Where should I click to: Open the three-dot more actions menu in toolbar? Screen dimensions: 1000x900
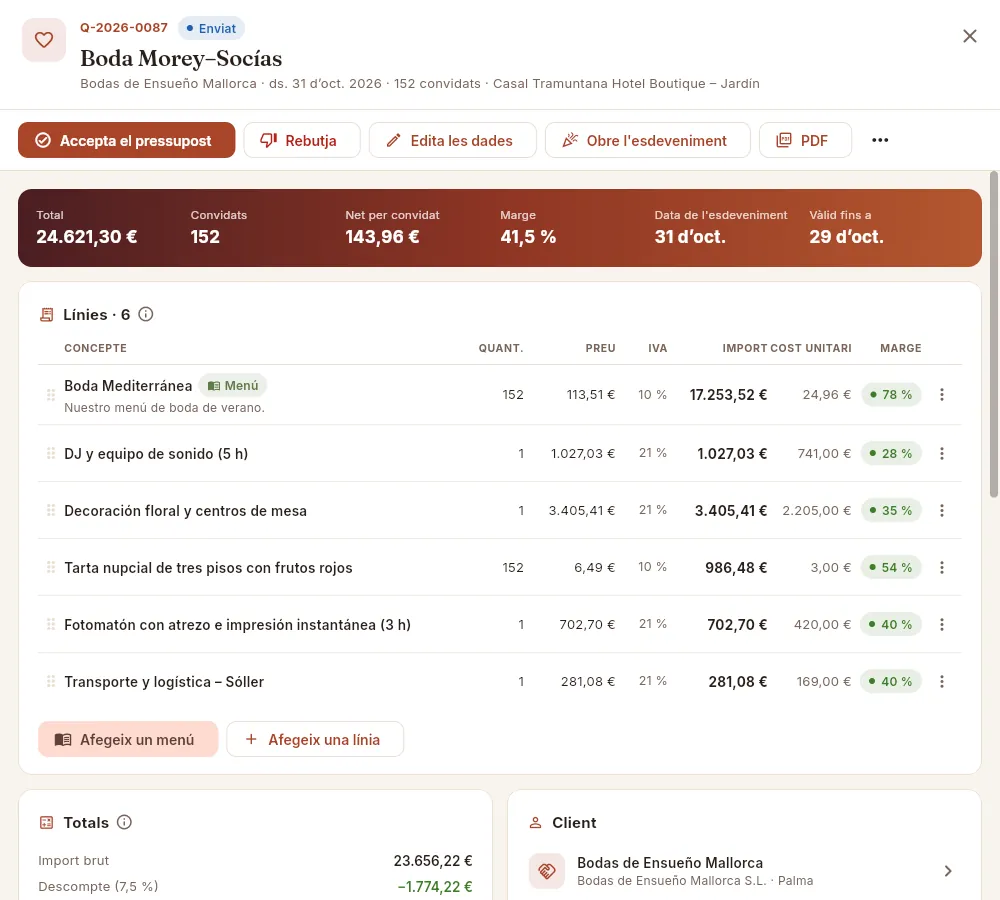point(880,140)
